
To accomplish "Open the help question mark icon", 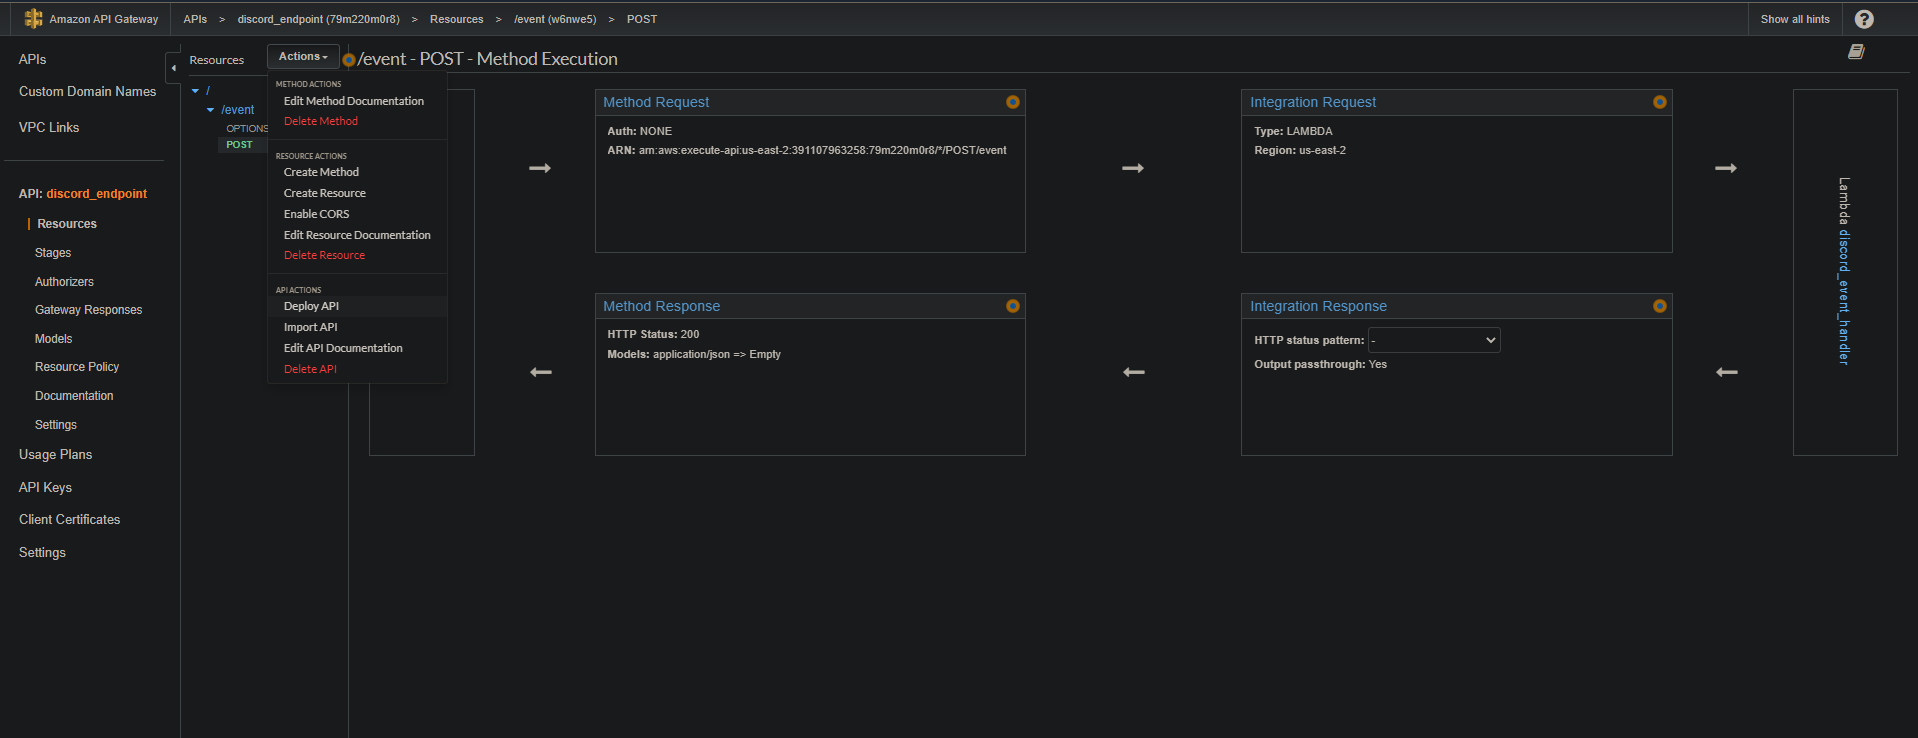I will pyautogui.click(x=1864, y=19).
